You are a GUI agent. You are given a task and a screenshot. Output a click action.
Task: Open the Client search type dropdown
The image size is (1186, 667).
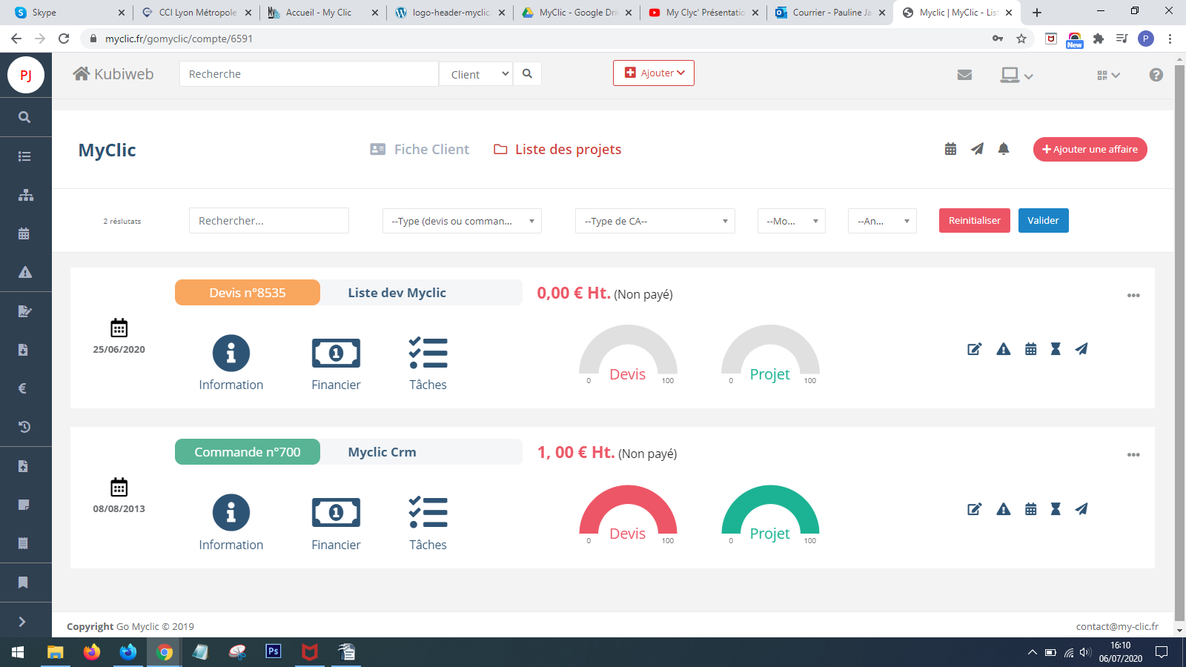[476, 74]
